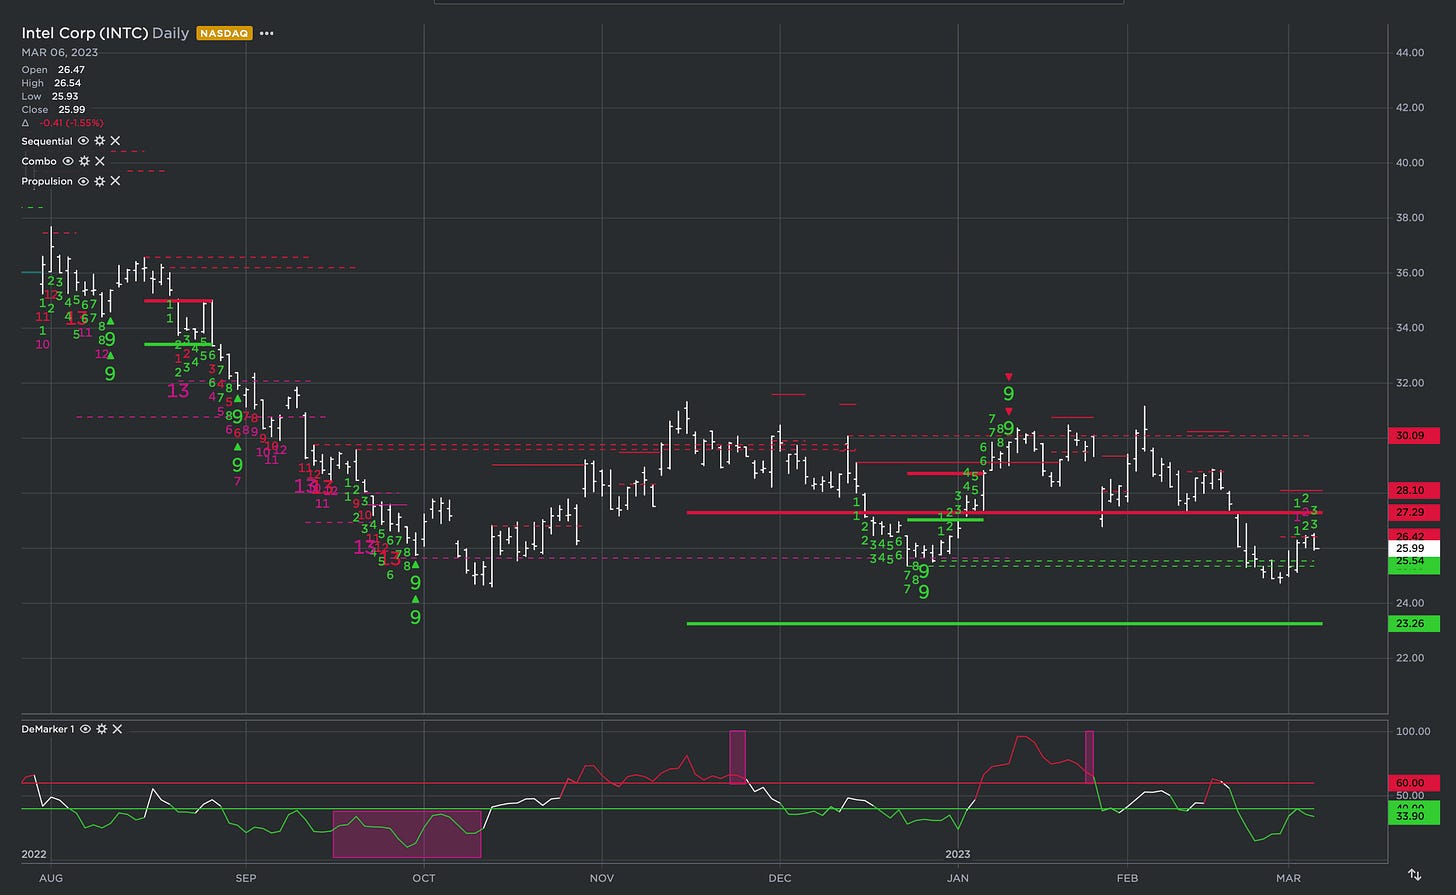Viewport: 1456px width, 895px height.
Task: Click the scale swap arrows icon at the bottom right
Action: coord(1415,874)
